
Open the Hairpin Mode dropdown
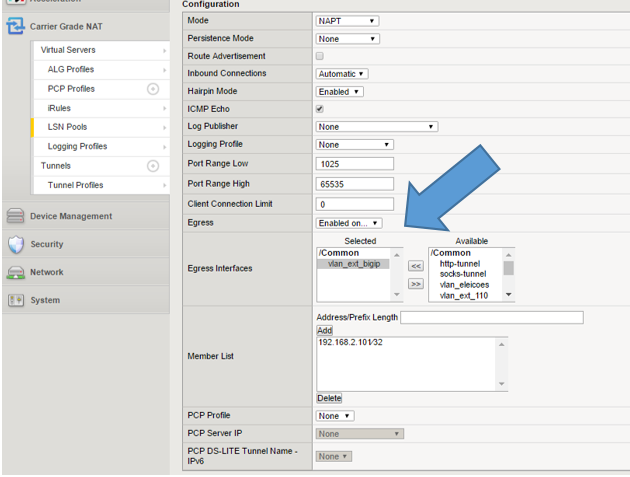(x=340, y=92)
